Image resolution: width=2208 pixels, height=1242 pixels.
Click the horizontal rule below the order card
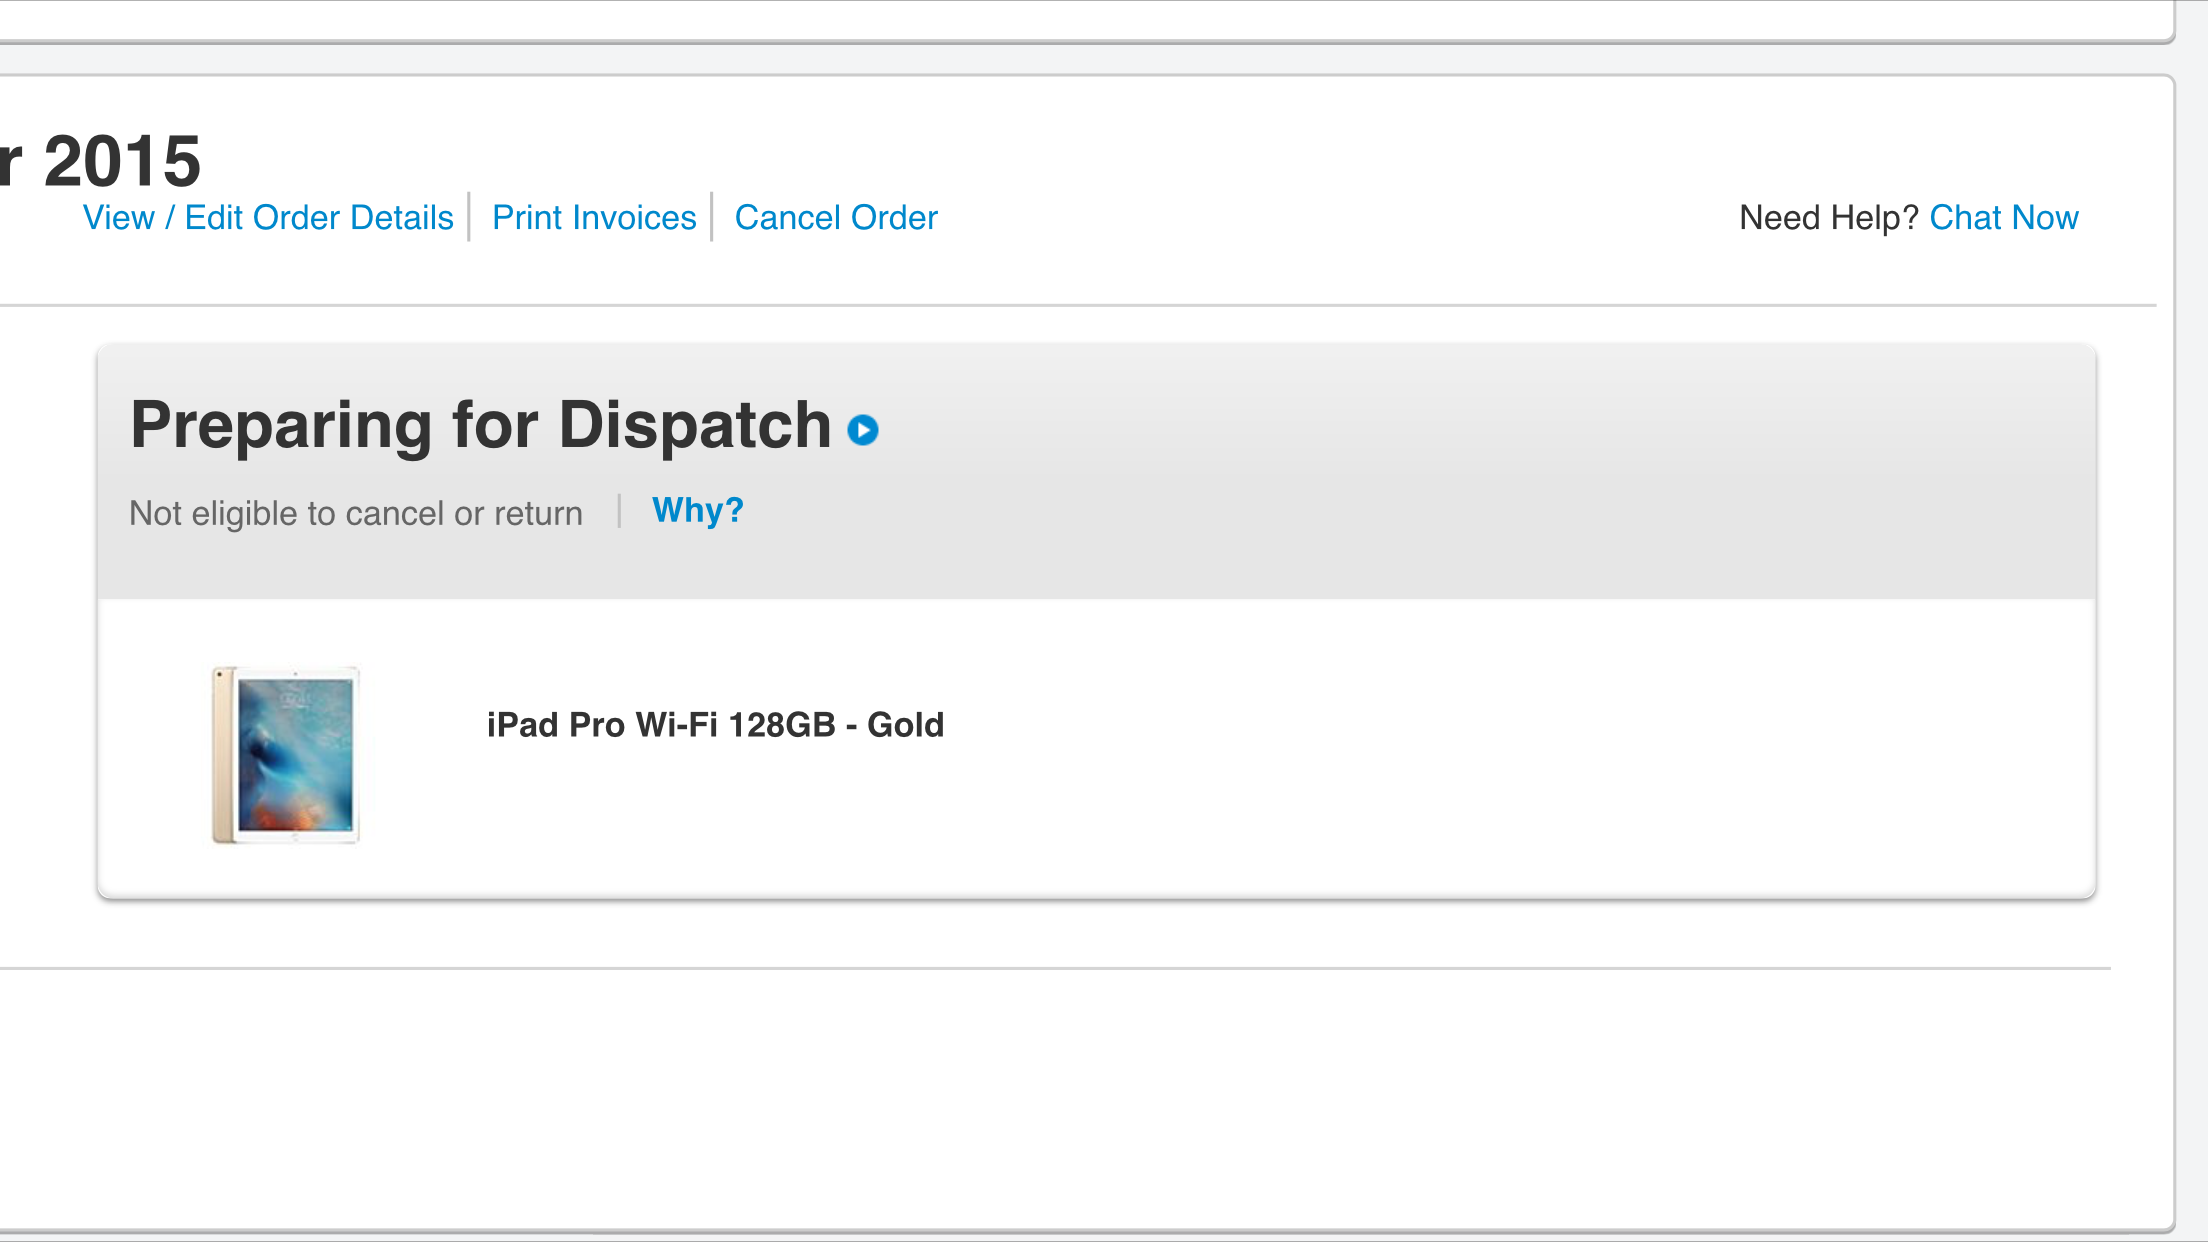point(1055,968)
